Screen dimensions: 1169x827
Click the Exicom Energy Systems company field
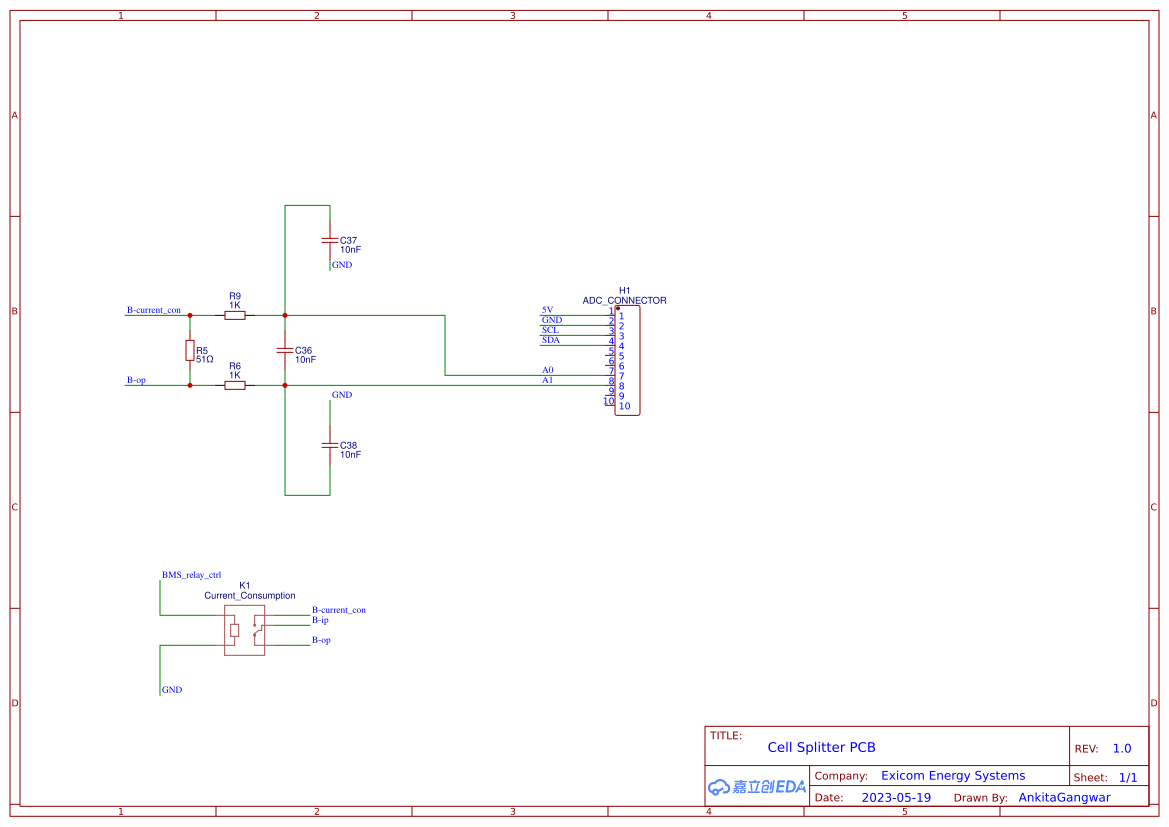[x=953, y=775]
